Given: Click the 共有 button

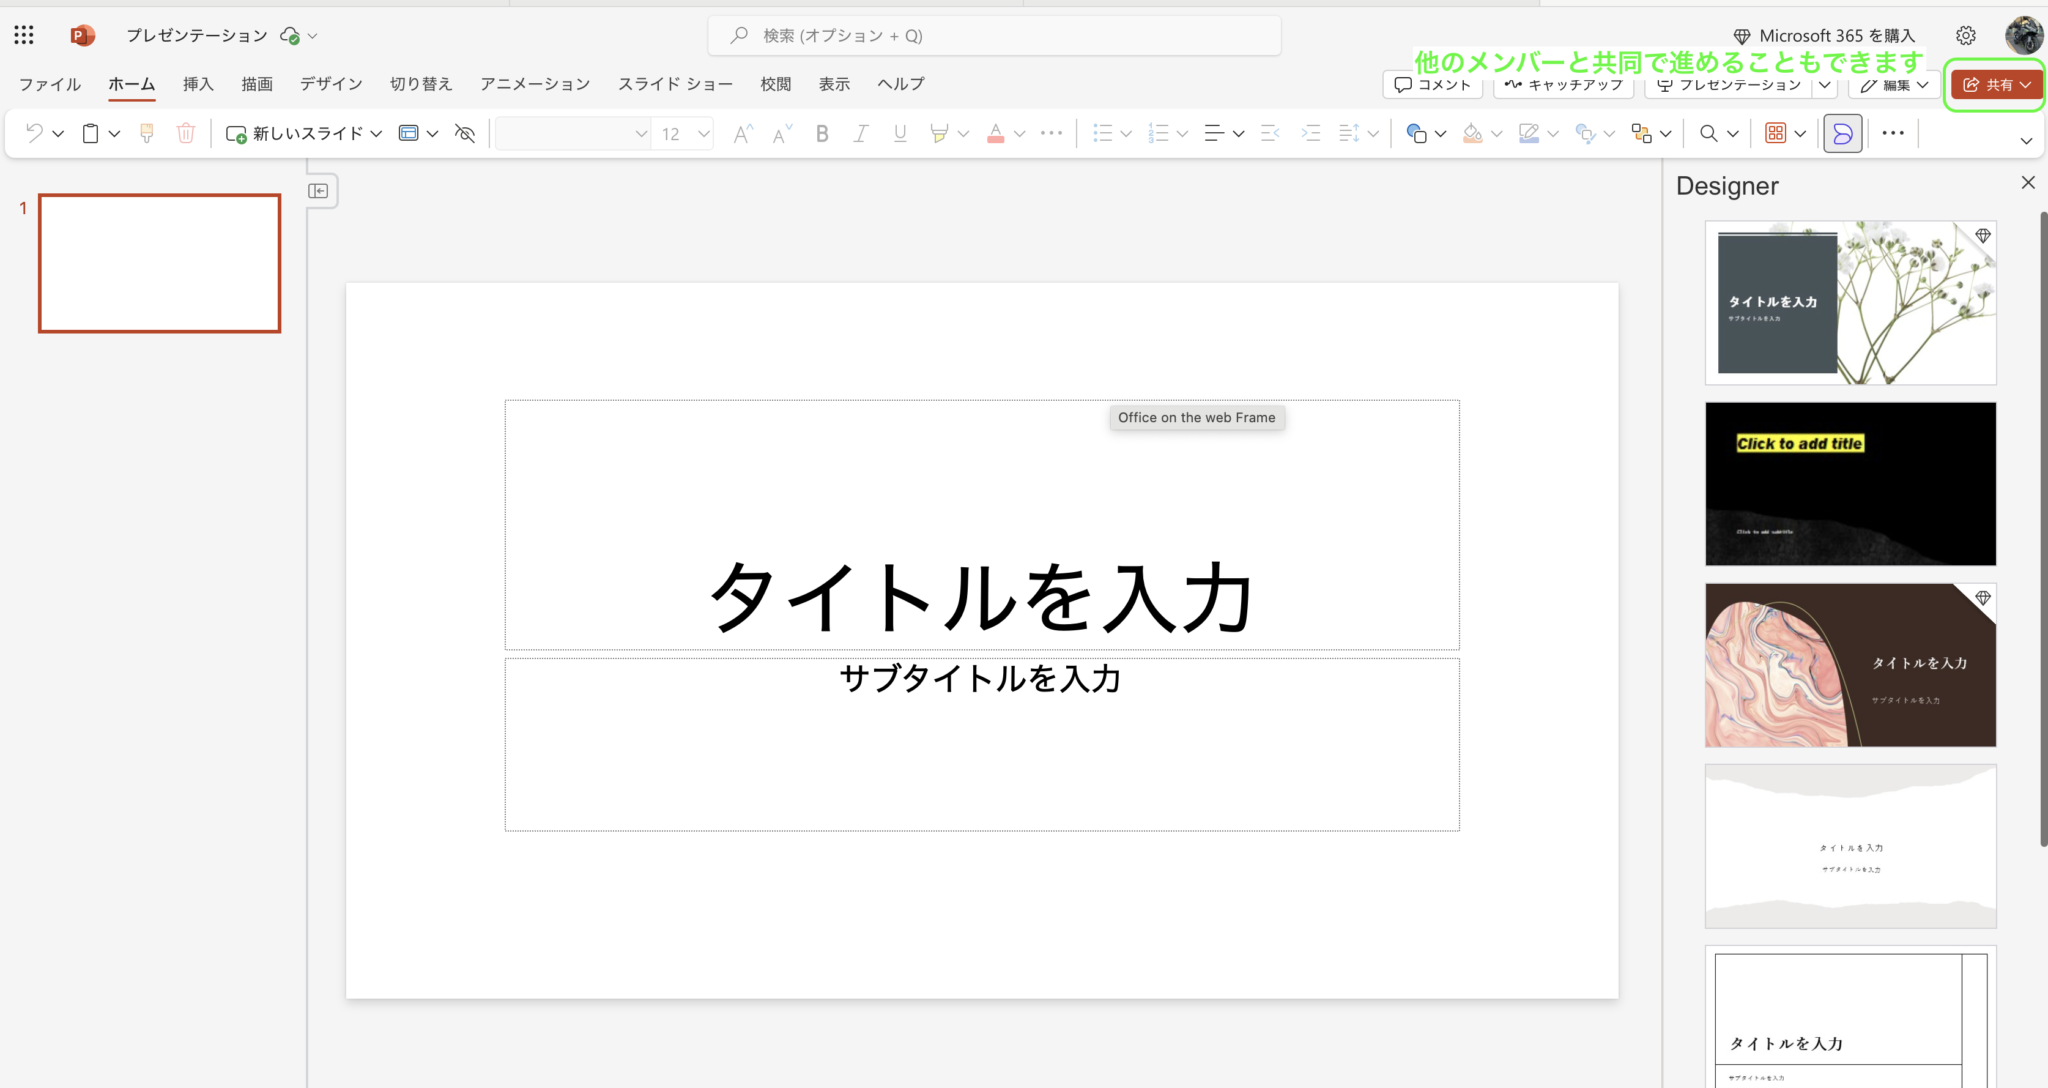Looking at the screenshot, I should (1995, 85).
